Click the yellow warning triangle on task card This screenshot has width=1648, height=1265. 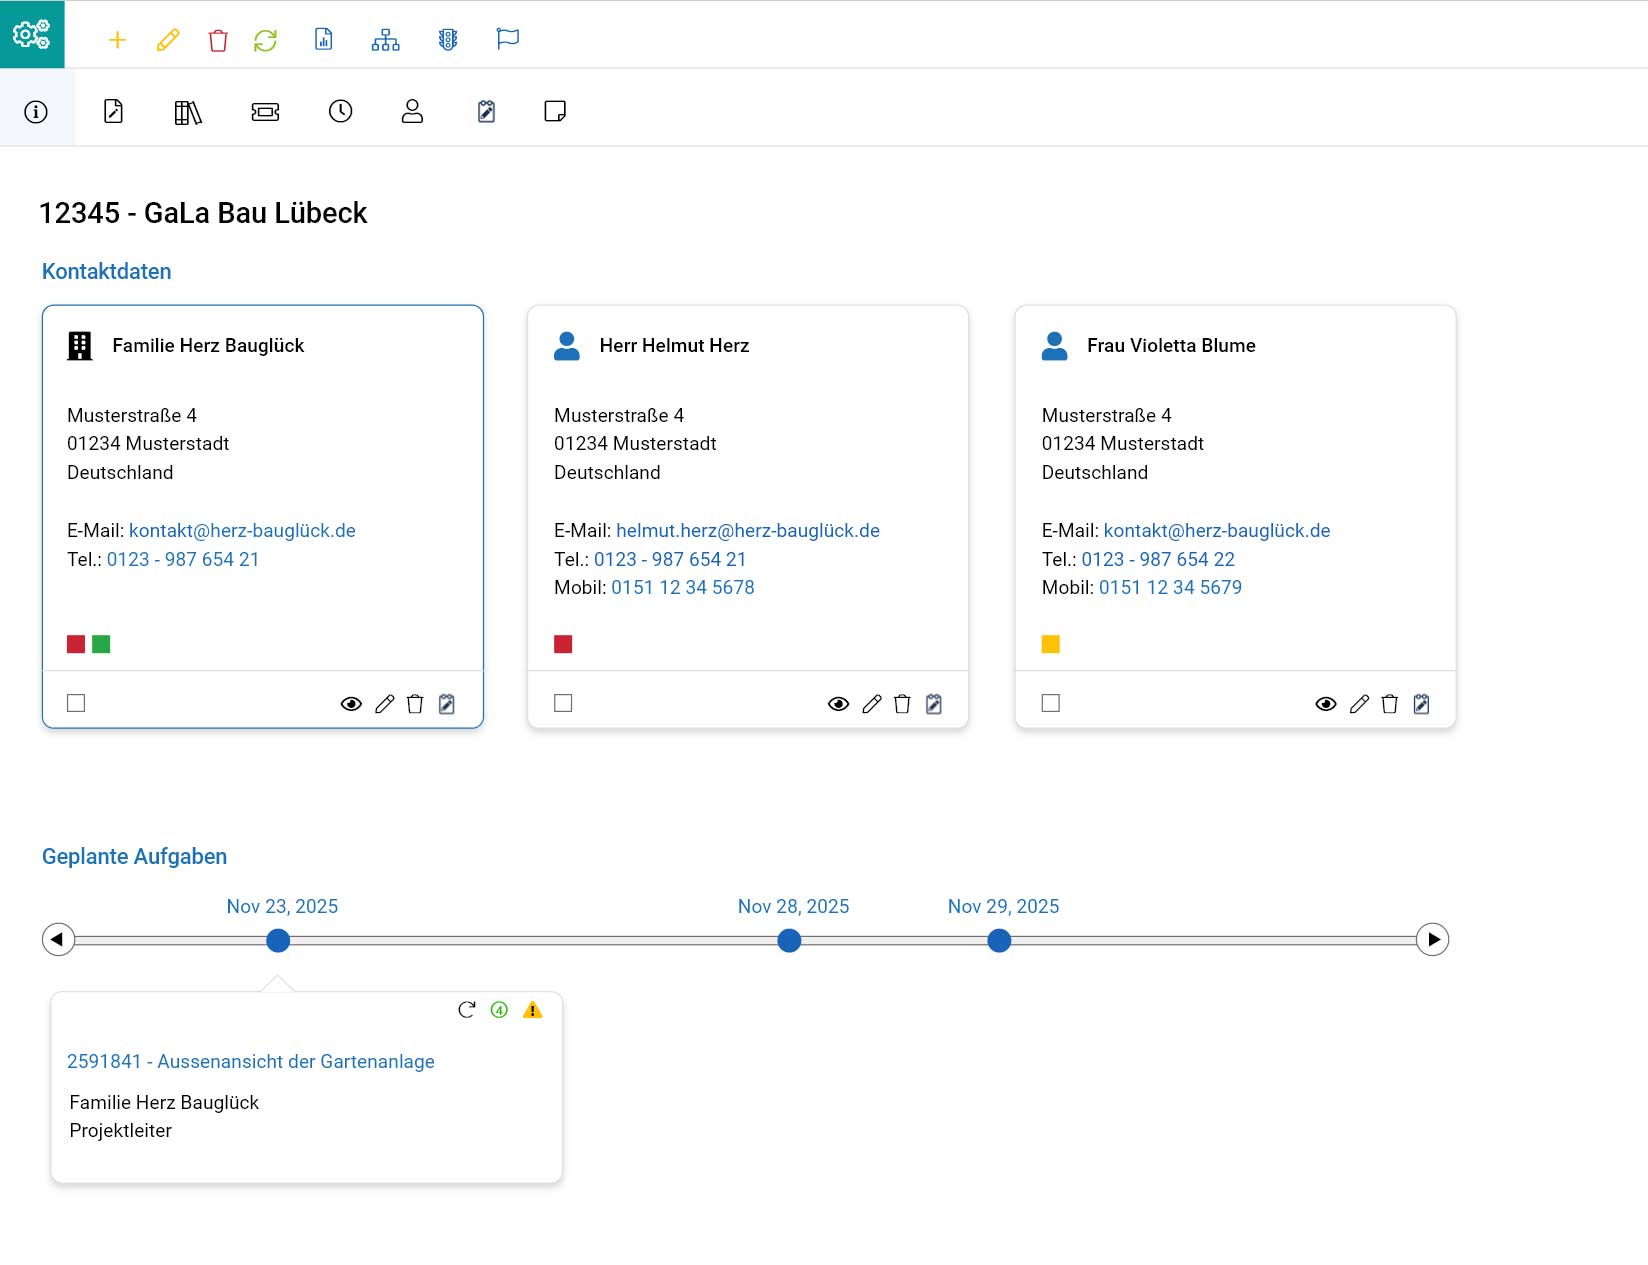[533, 1010]
